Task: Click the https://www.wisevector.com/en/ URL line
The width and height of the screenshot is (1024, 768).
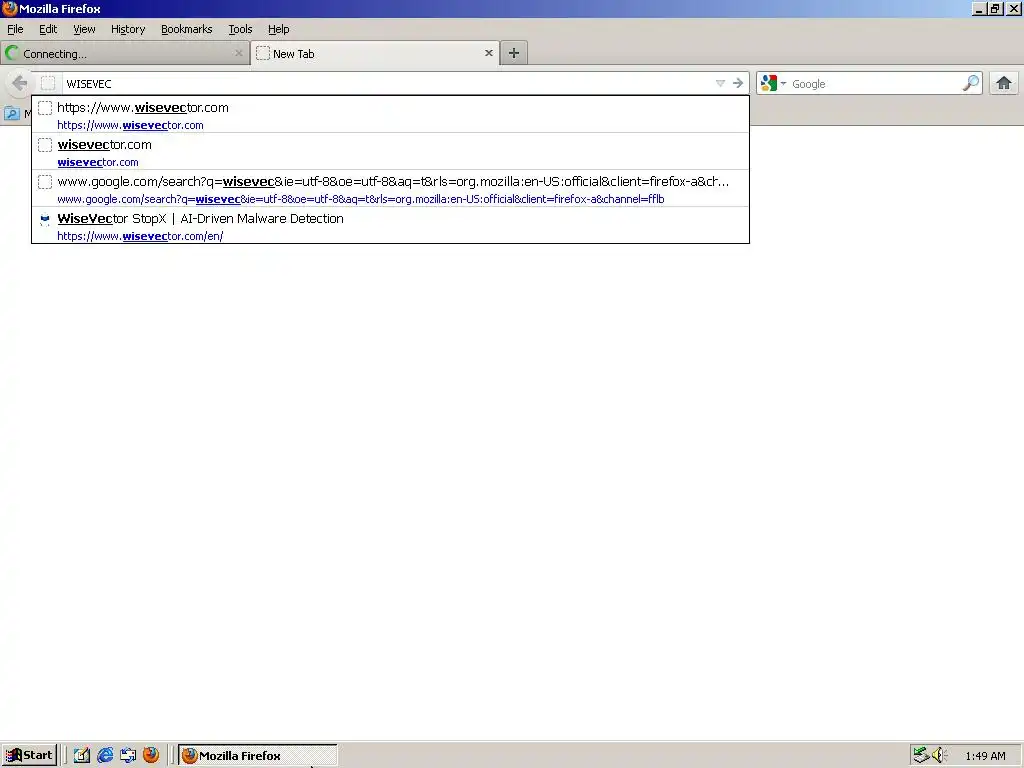Action: tap(140, 236)
